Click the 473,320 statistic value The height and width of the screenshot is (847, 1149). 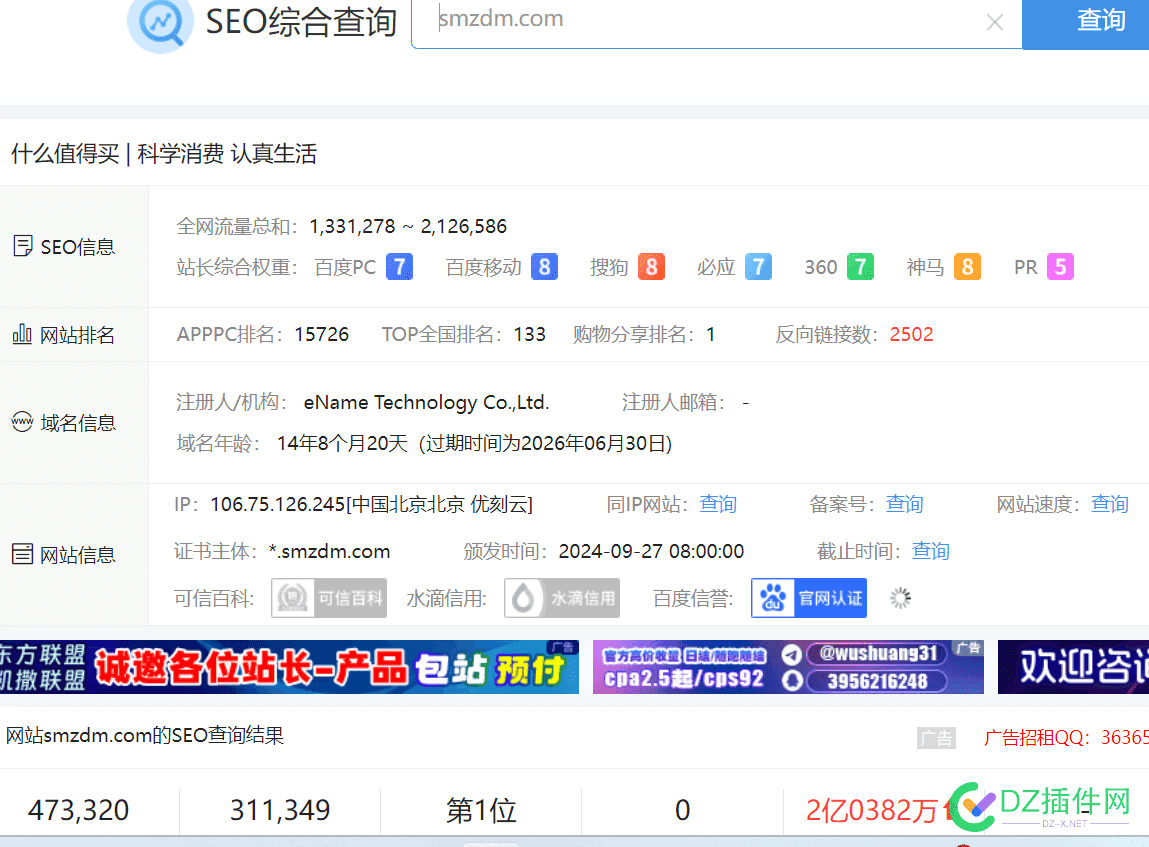pyautogui.click(x=78, y=810)
